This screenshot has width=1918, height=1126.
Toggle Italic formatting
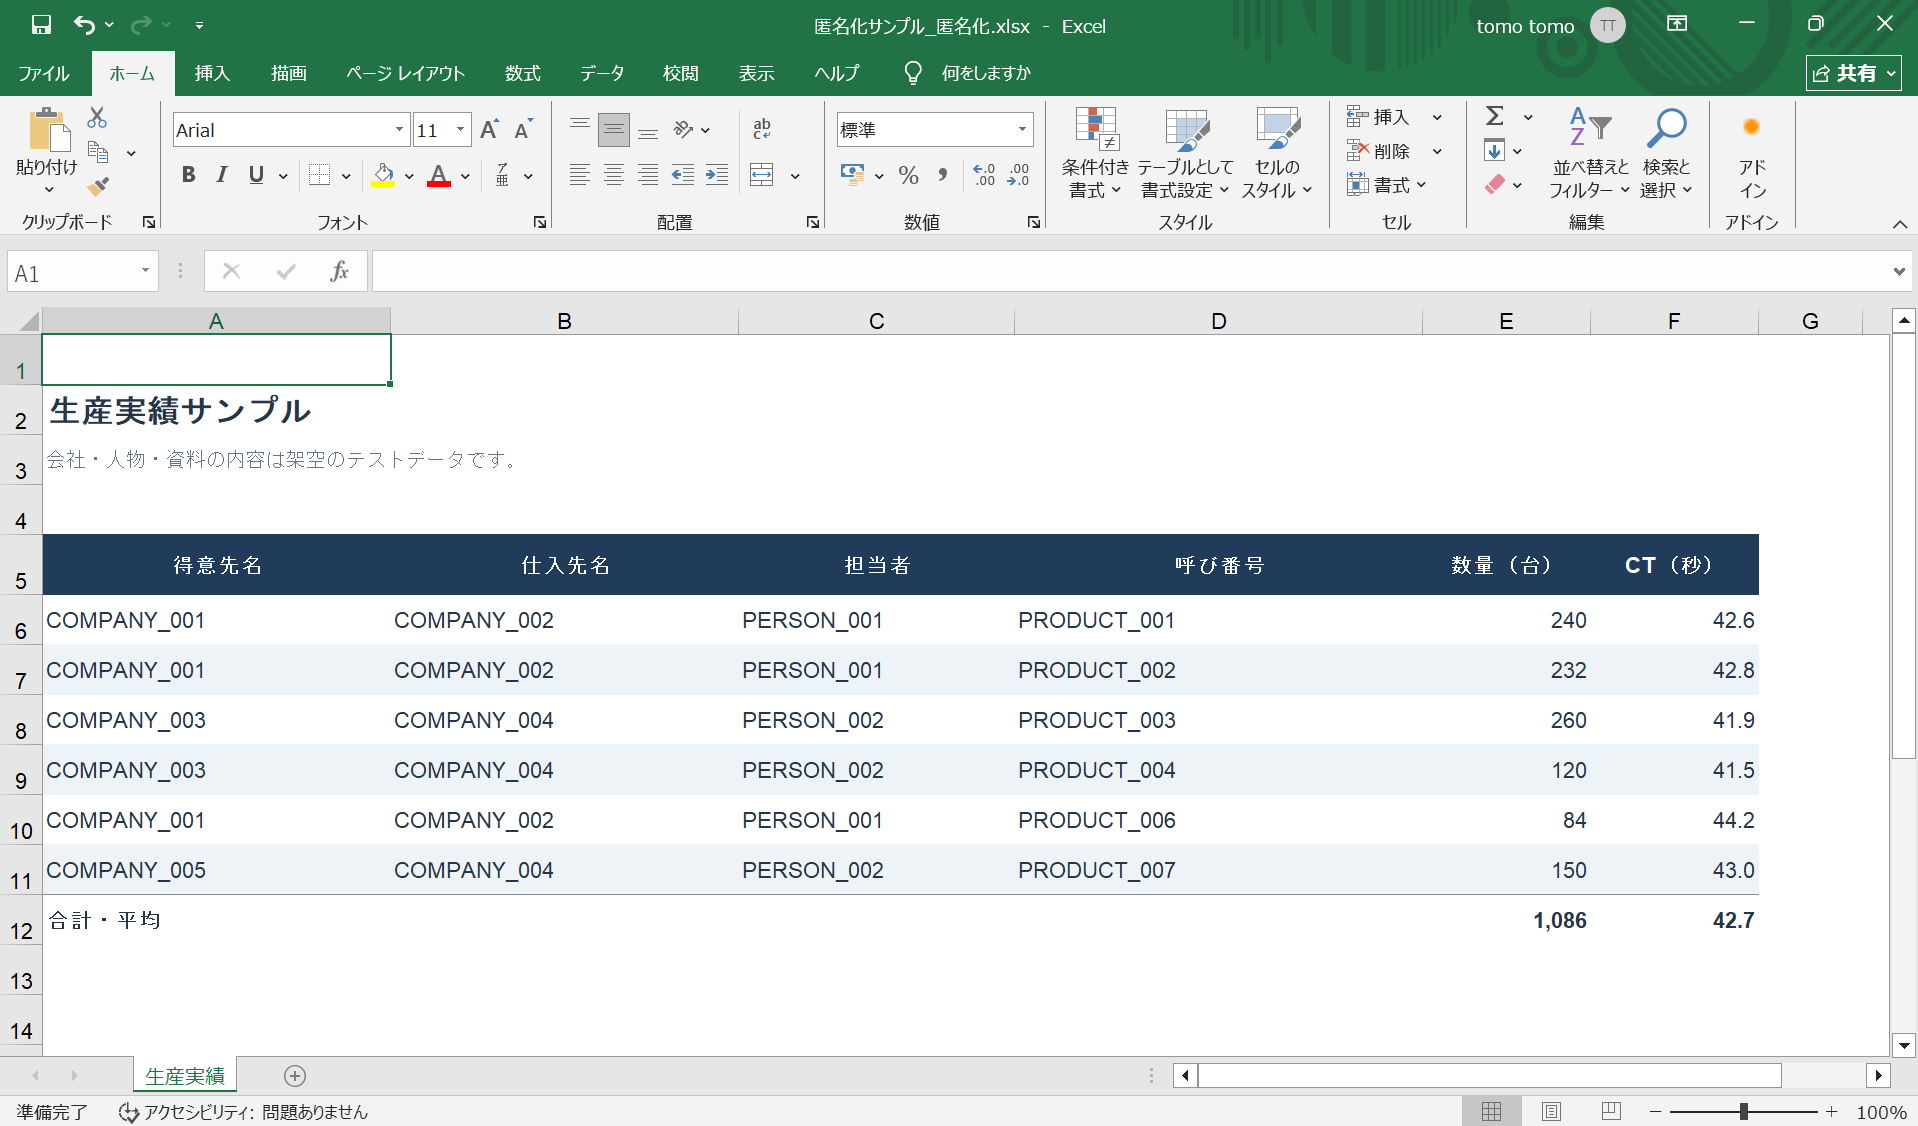click(x=222, y=175)
